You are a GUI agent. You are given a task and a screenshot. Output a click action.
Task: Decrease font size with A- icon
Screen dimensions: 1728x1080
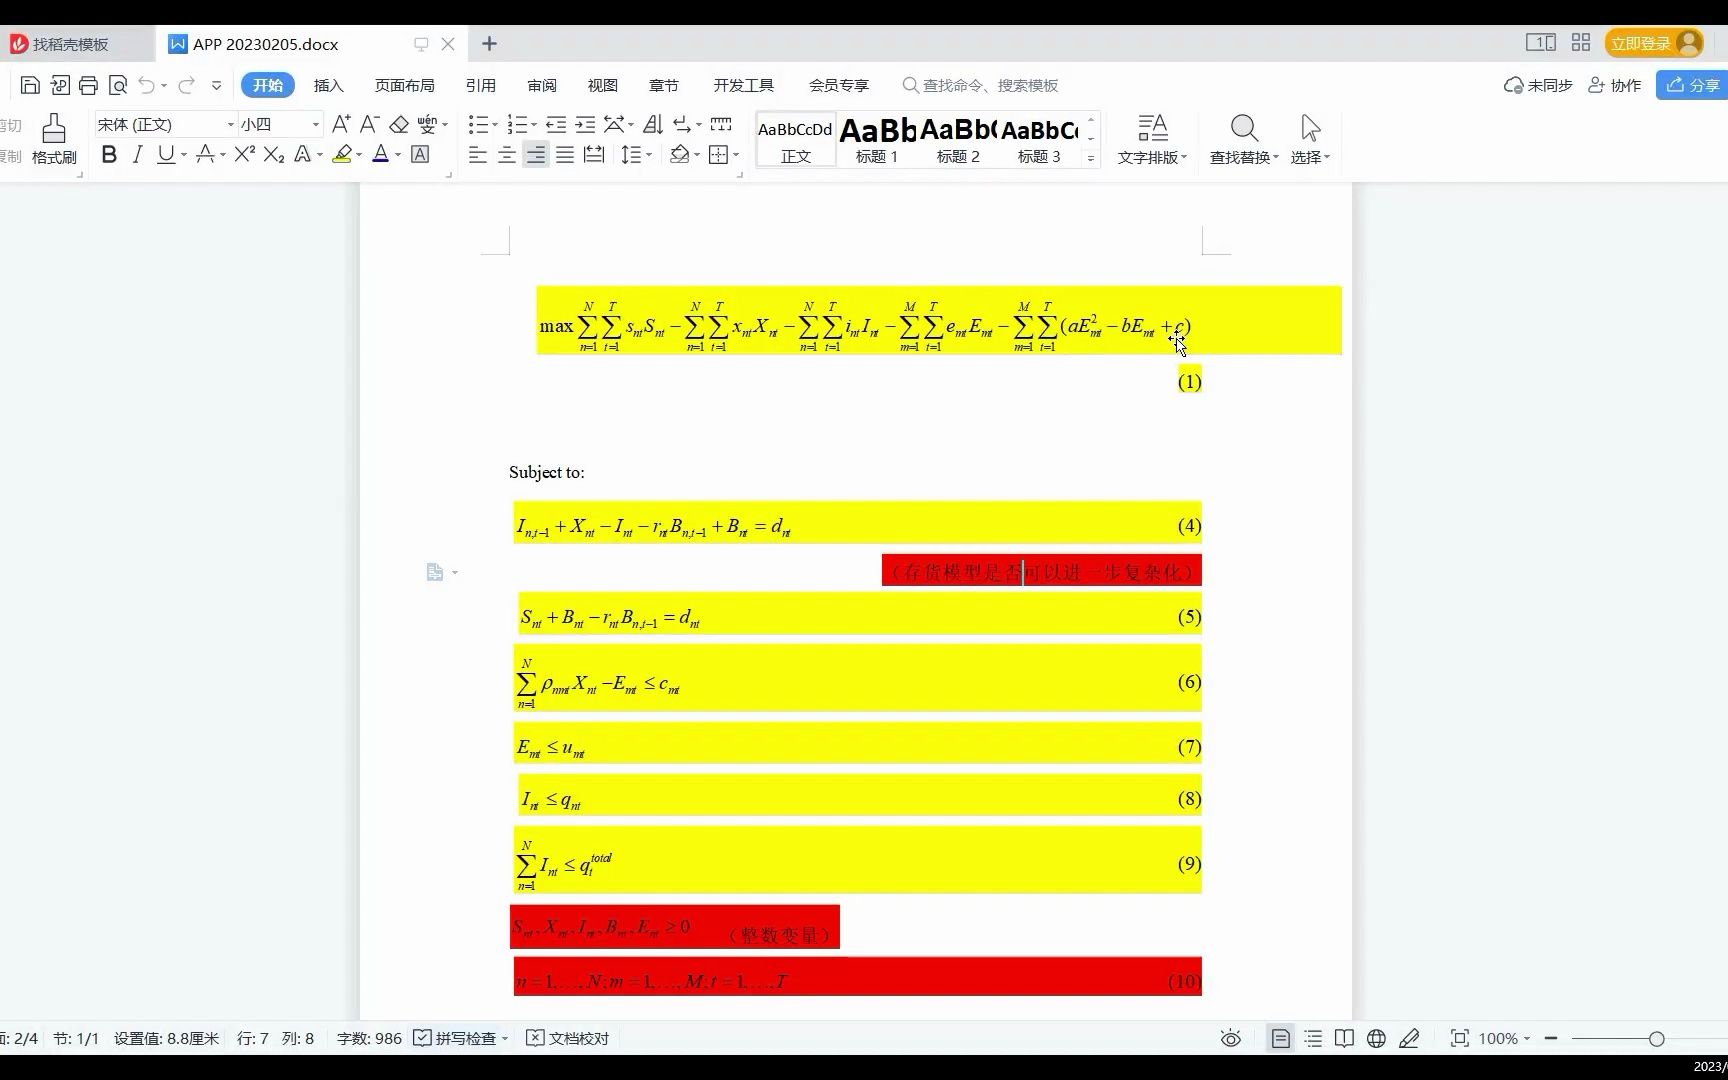369,124
